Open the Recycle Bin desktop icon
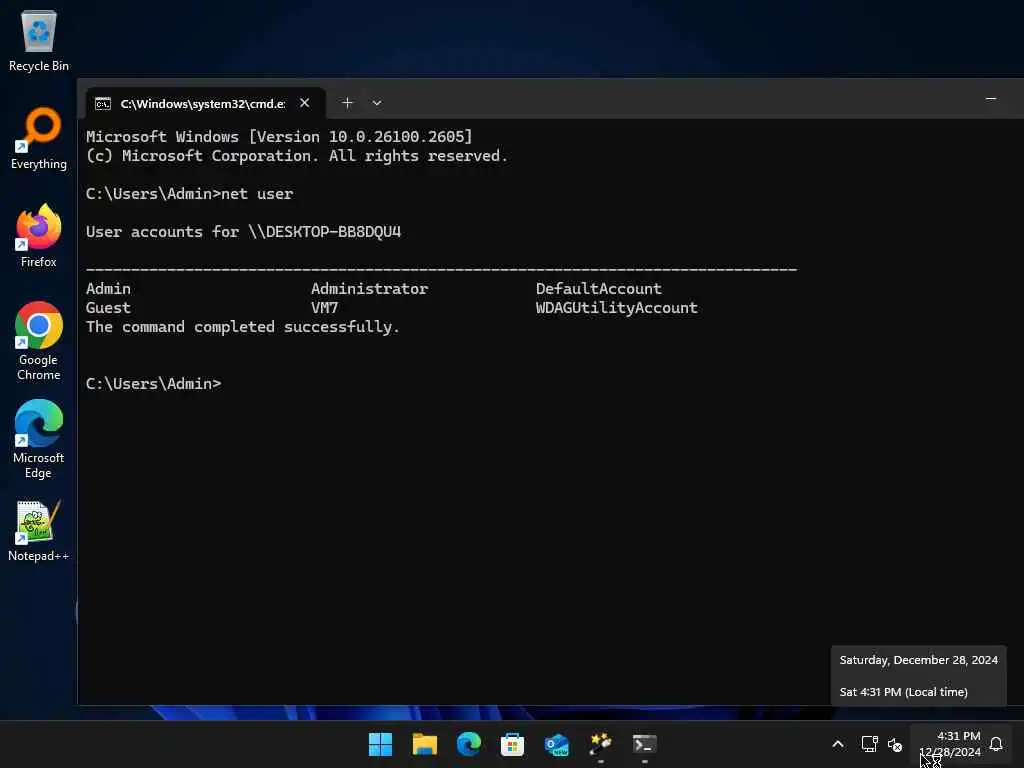 39,41
